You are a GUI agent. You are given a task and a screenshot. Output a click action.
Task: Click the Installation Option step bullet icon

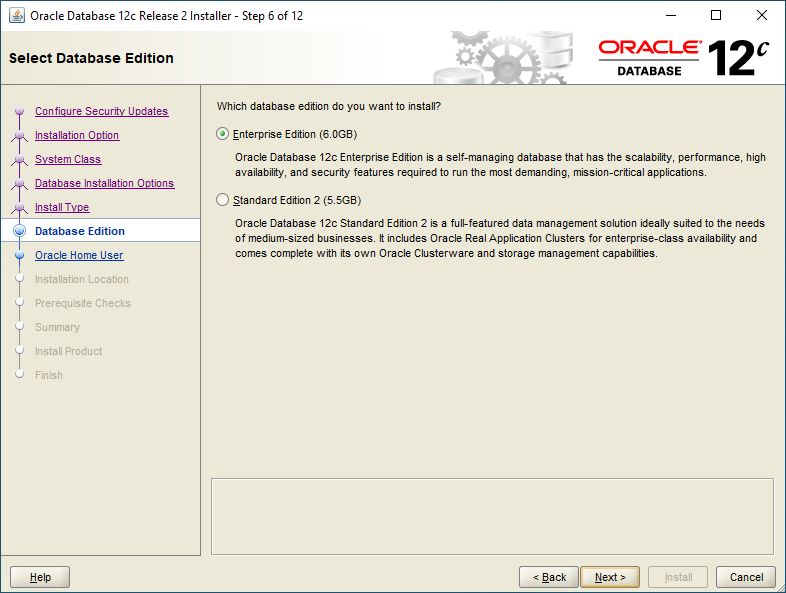point(20,135)
